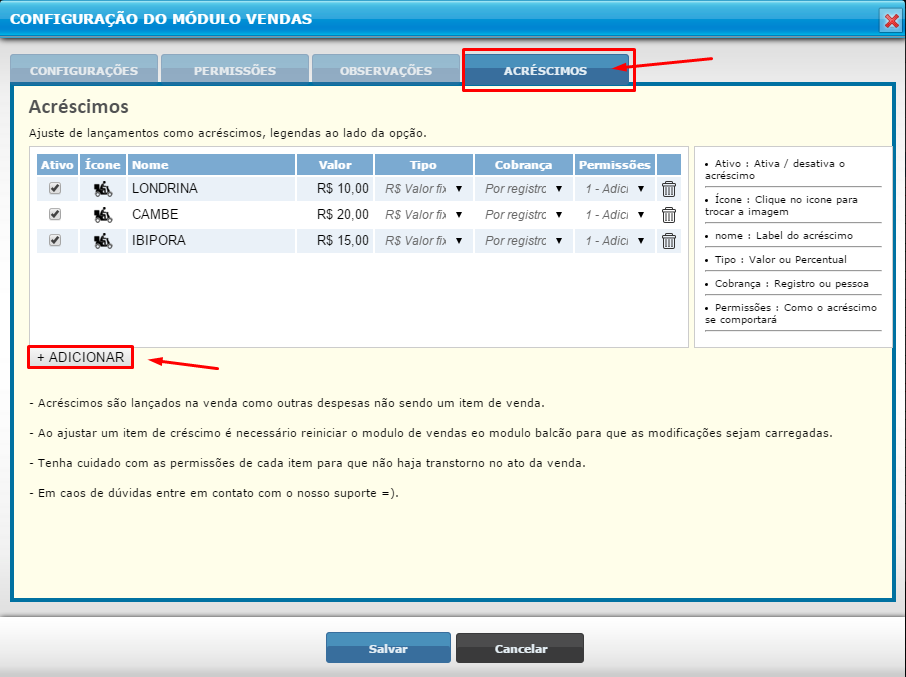Open the Permissões tab

point(235,70)
